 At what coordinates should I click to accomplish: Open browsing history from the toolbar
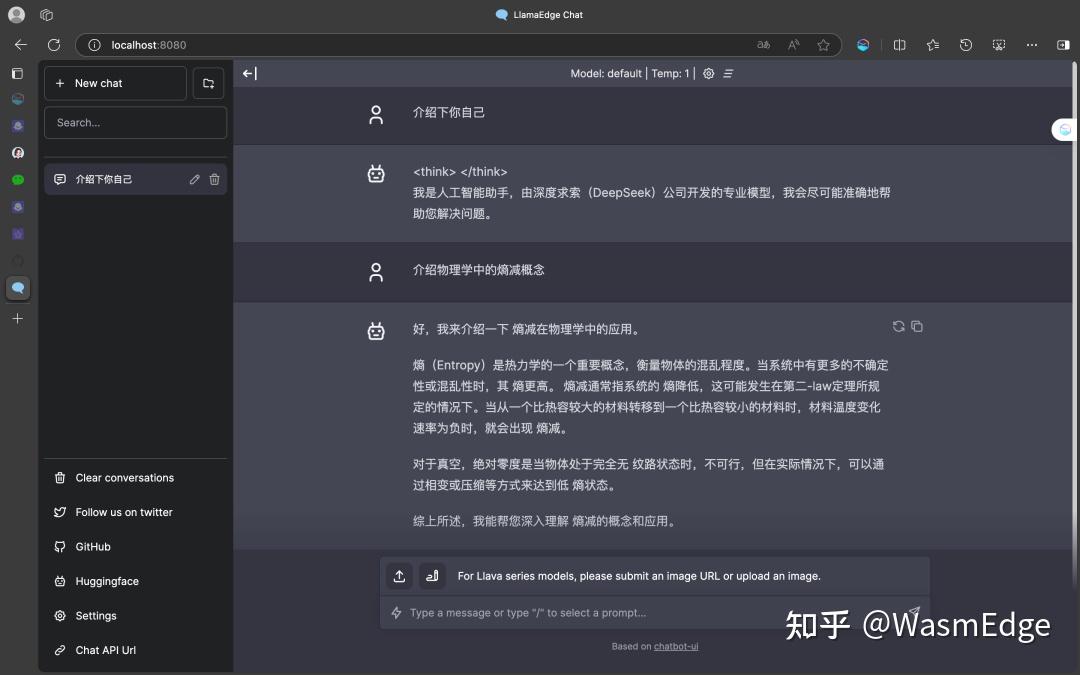pyautogui.click(x=965, y=45)
